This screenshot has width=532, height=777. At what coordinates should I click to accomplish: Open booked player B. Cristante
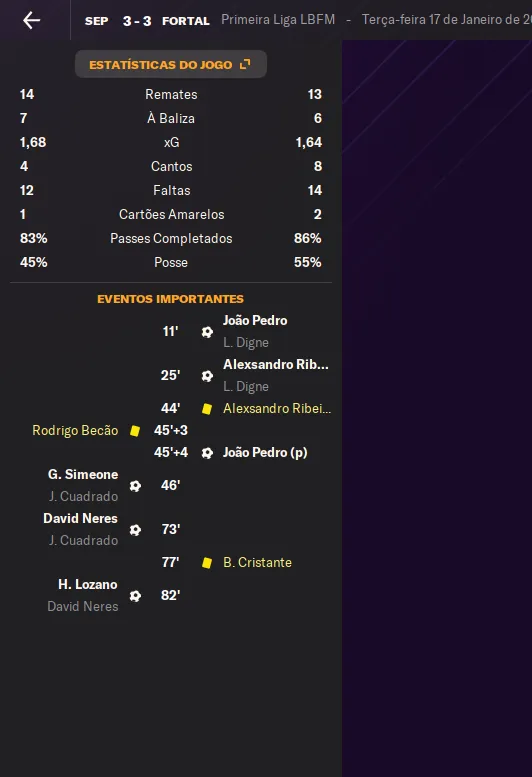258,562
